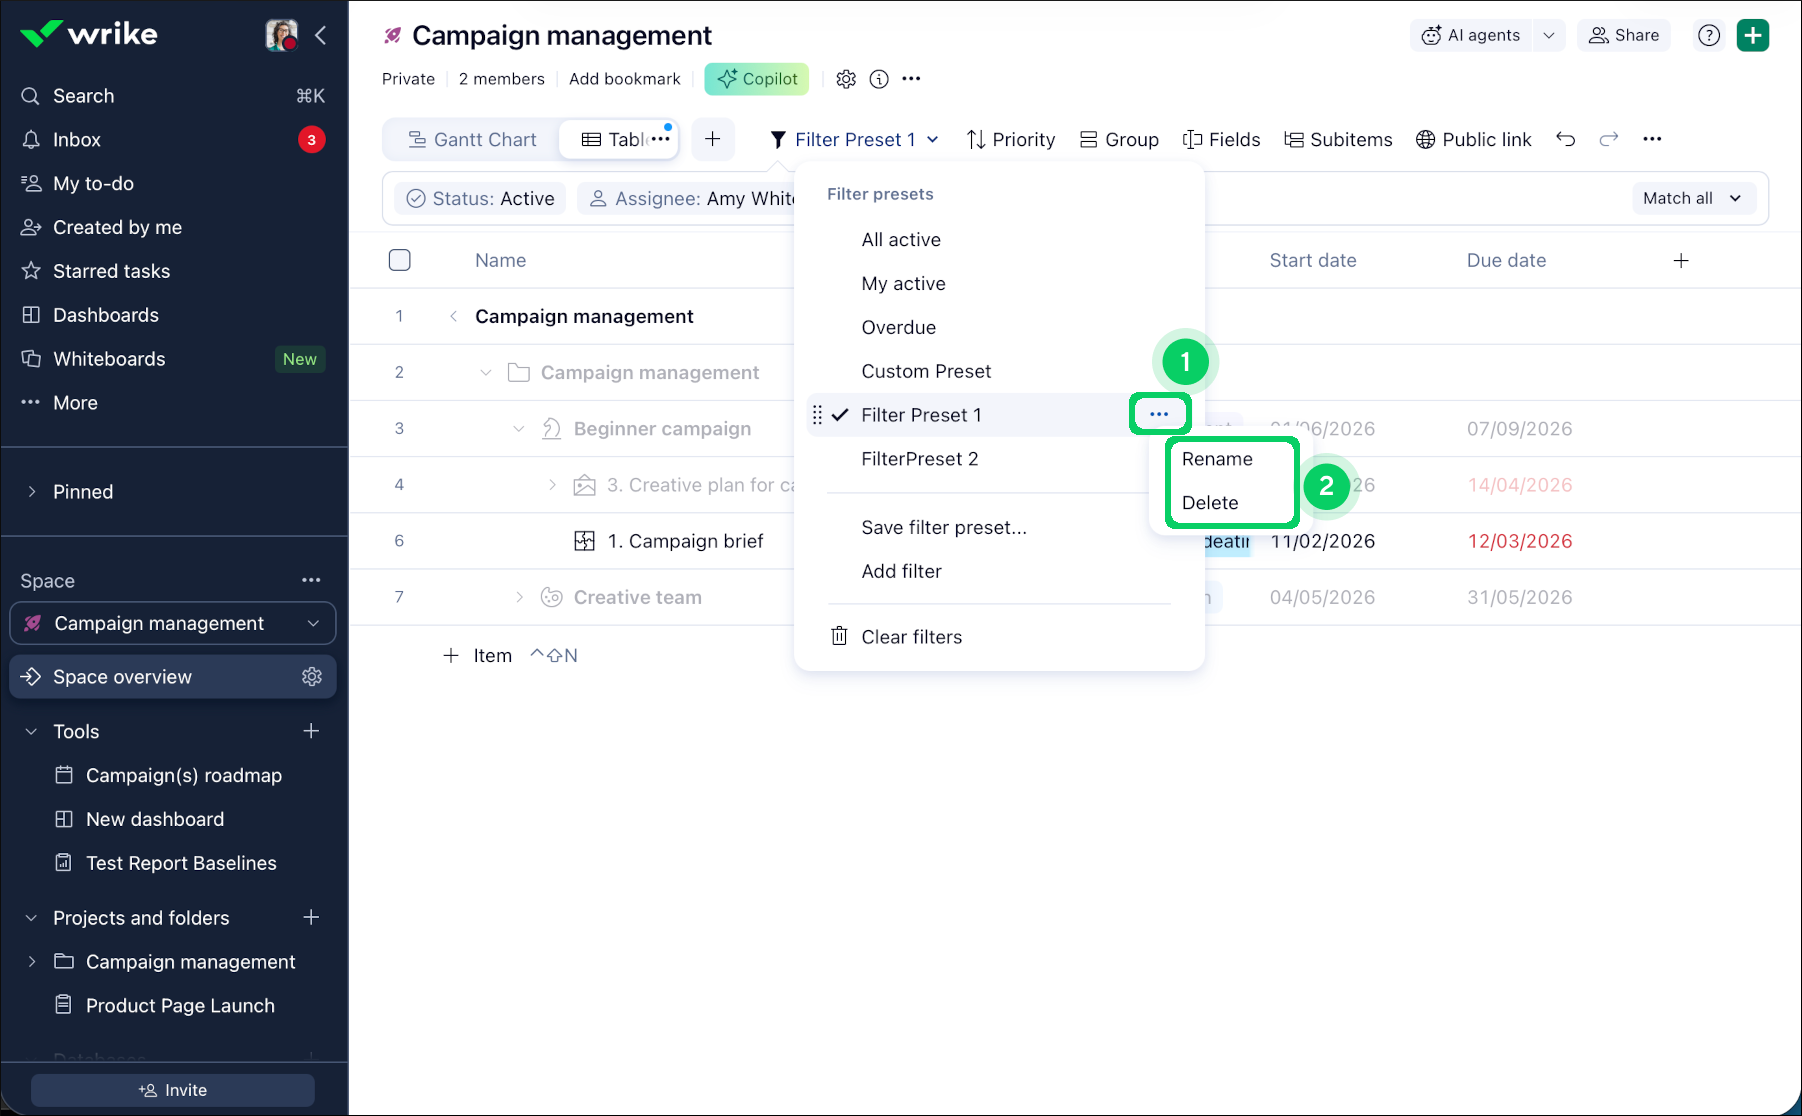1802x1116 pixels.
Task: Redo the last action
Action: coord(1609,139)
